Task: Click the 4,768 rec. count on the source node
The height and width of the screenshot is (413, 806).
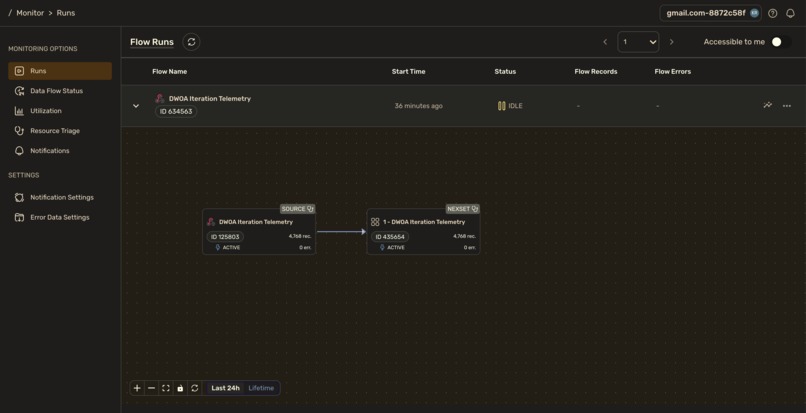Action: 300,237
